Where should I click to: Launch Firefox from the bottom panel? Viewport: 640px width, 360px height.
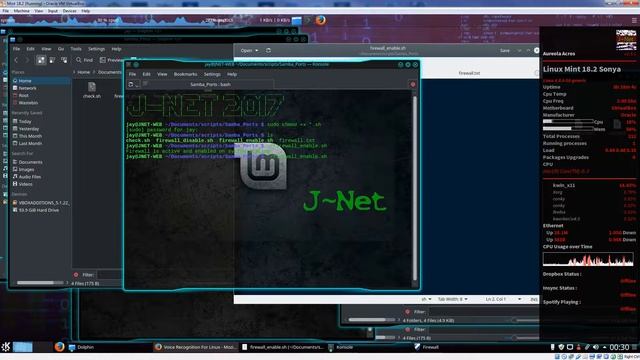tap(60, 347)
